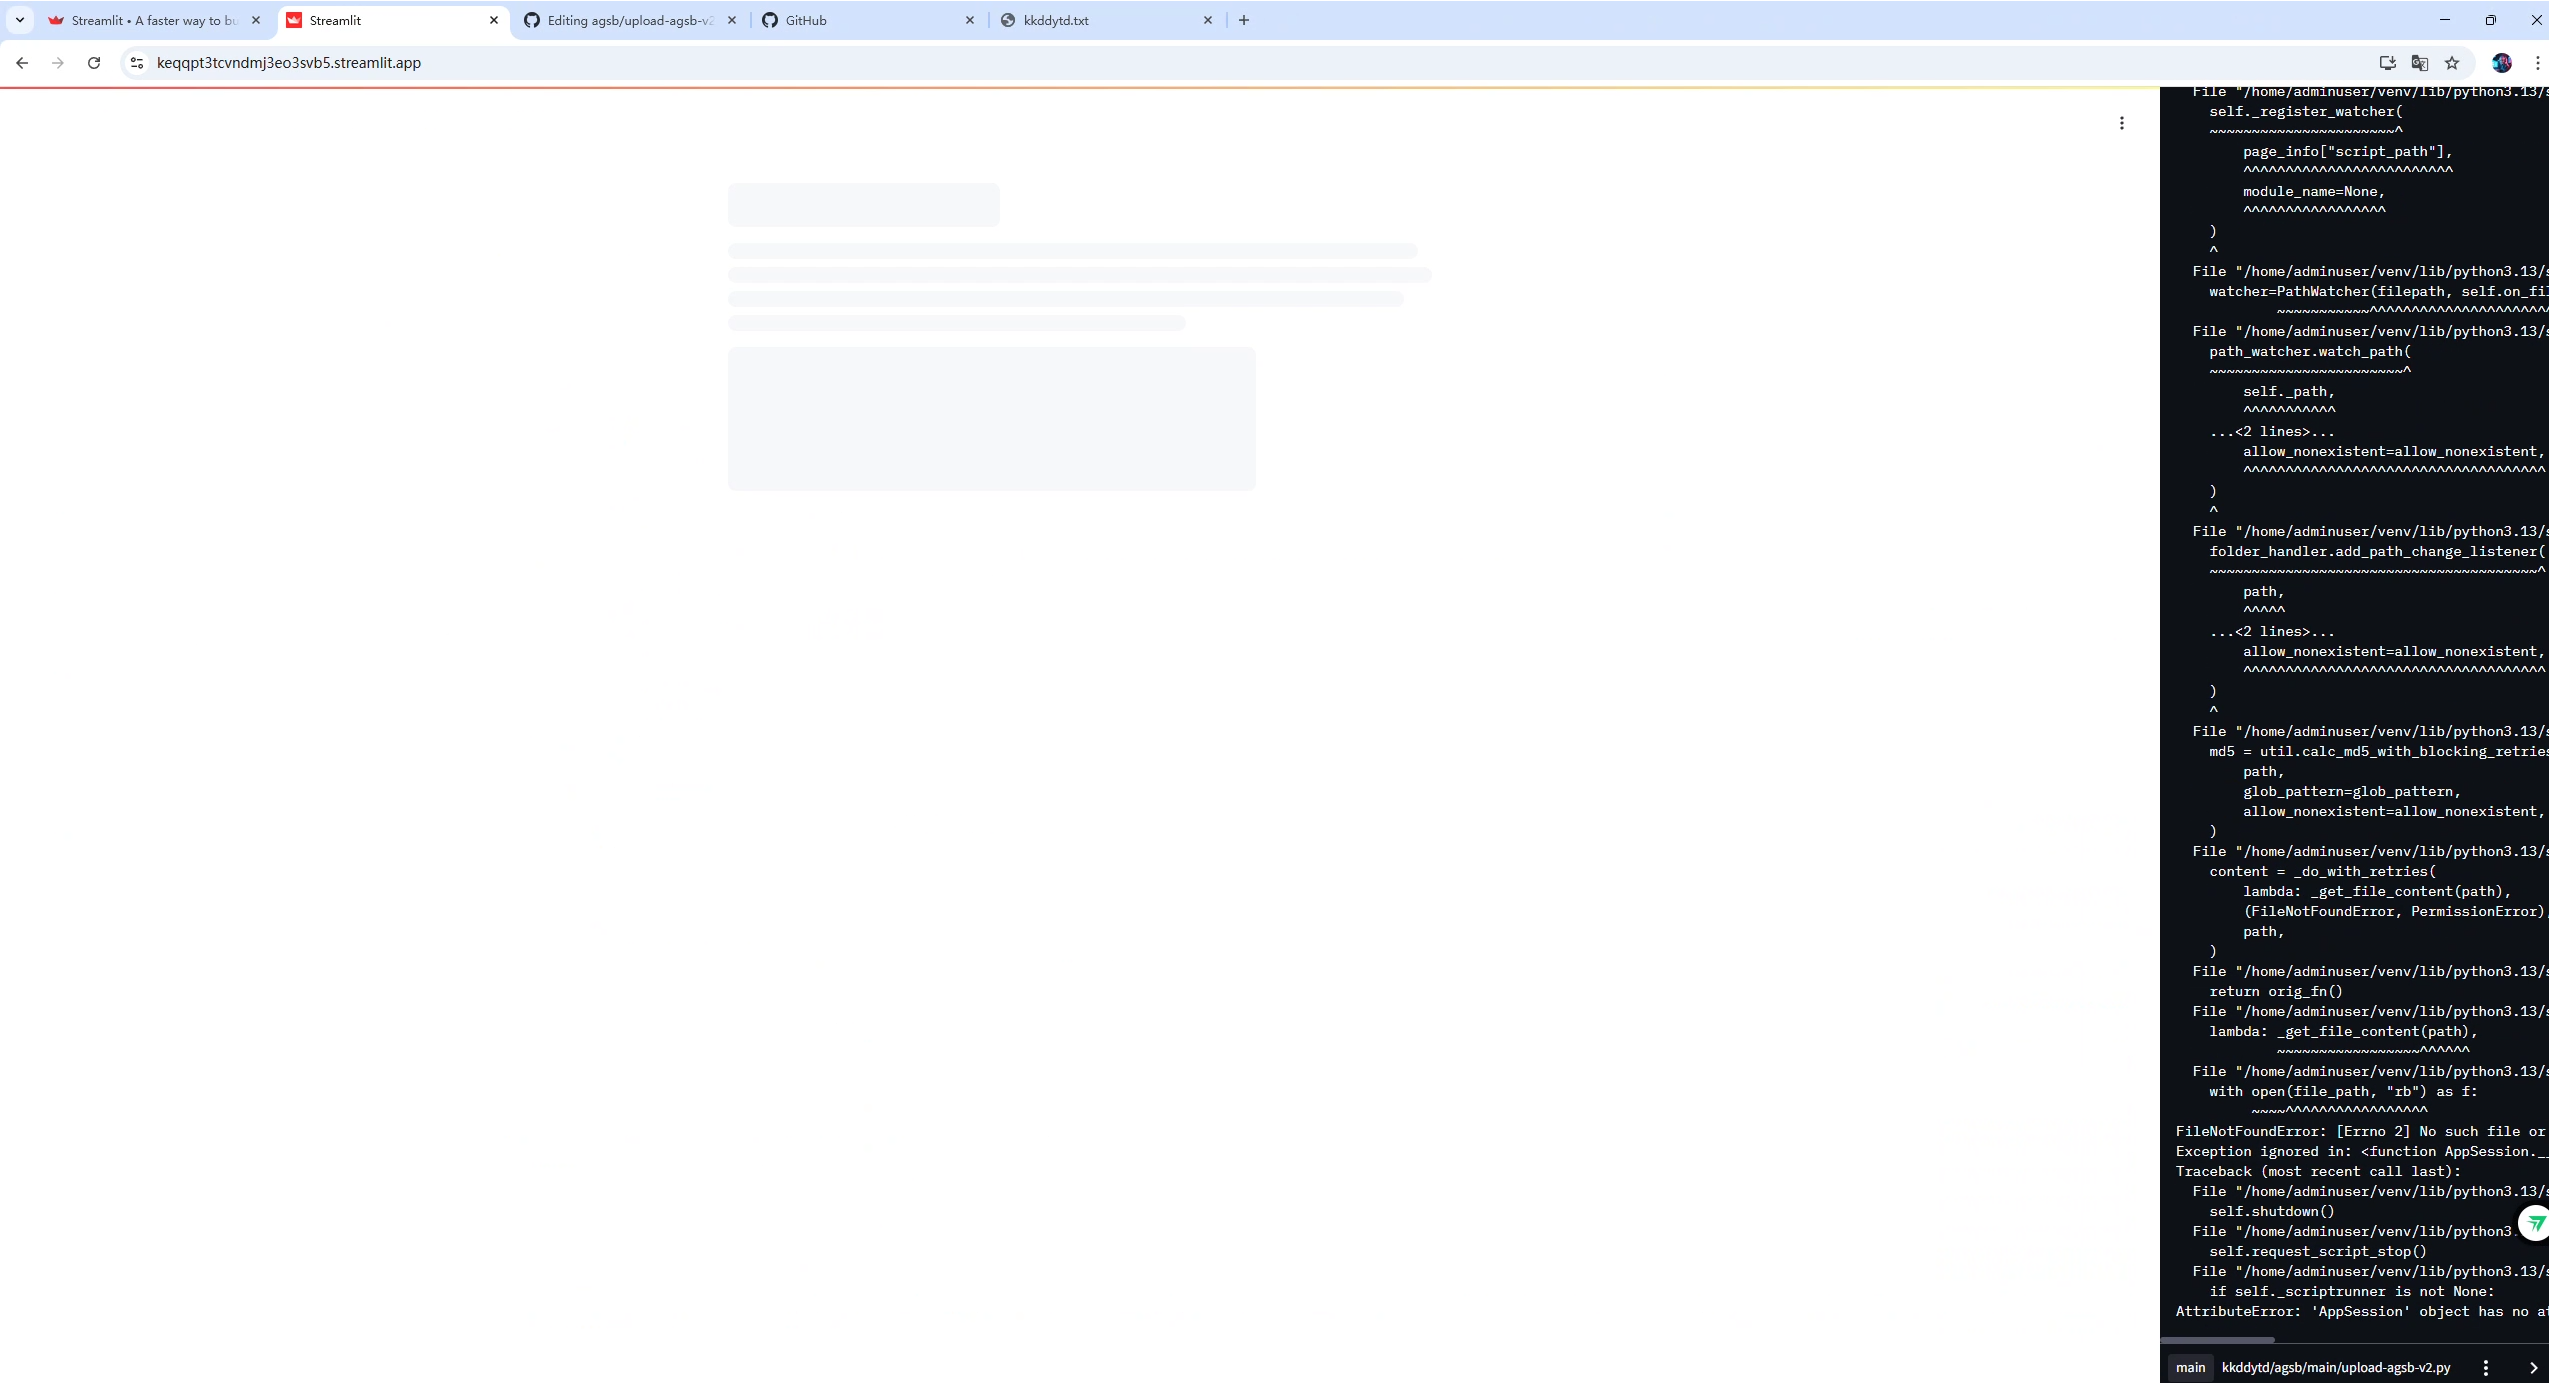Screen dimensions: 2549x1383
Task: Click the browser forward arrow
Action: point(58,62)
